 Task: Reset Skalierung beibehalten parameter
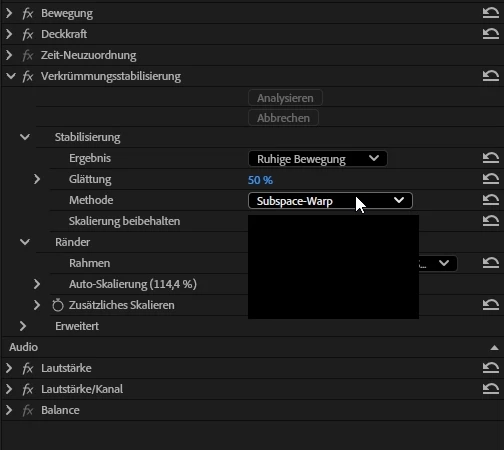click(491, 221)
